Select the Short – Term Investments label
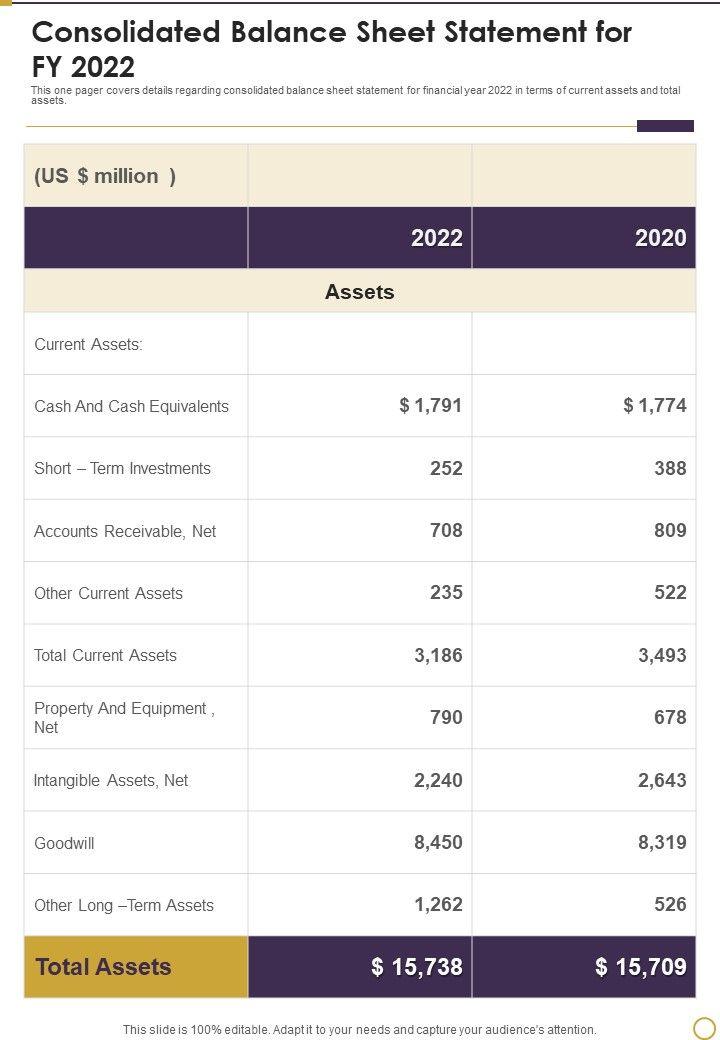This screenshot has width=720, height=1040. pyautogui.click(x=123, y=468)
